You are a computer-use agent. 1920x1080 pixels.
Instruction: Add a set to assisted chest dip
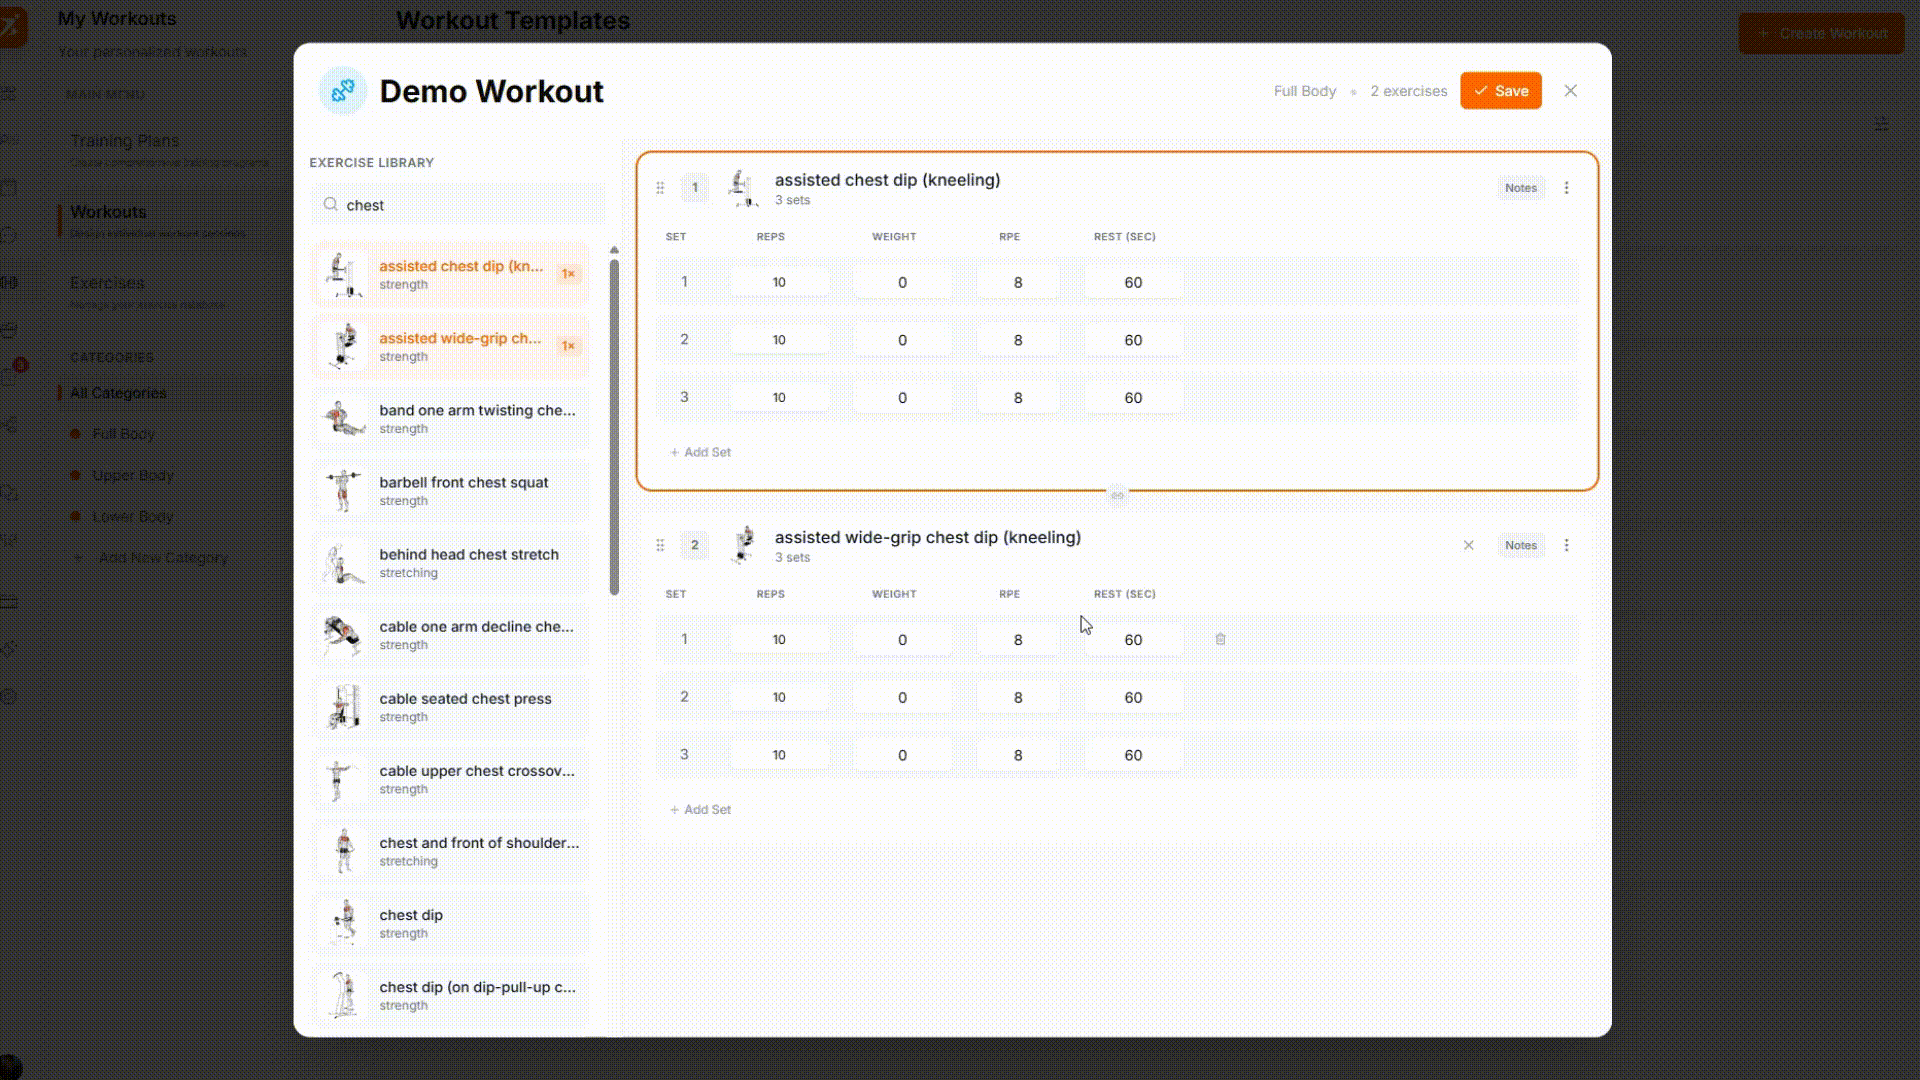click(x=700, y=452)
